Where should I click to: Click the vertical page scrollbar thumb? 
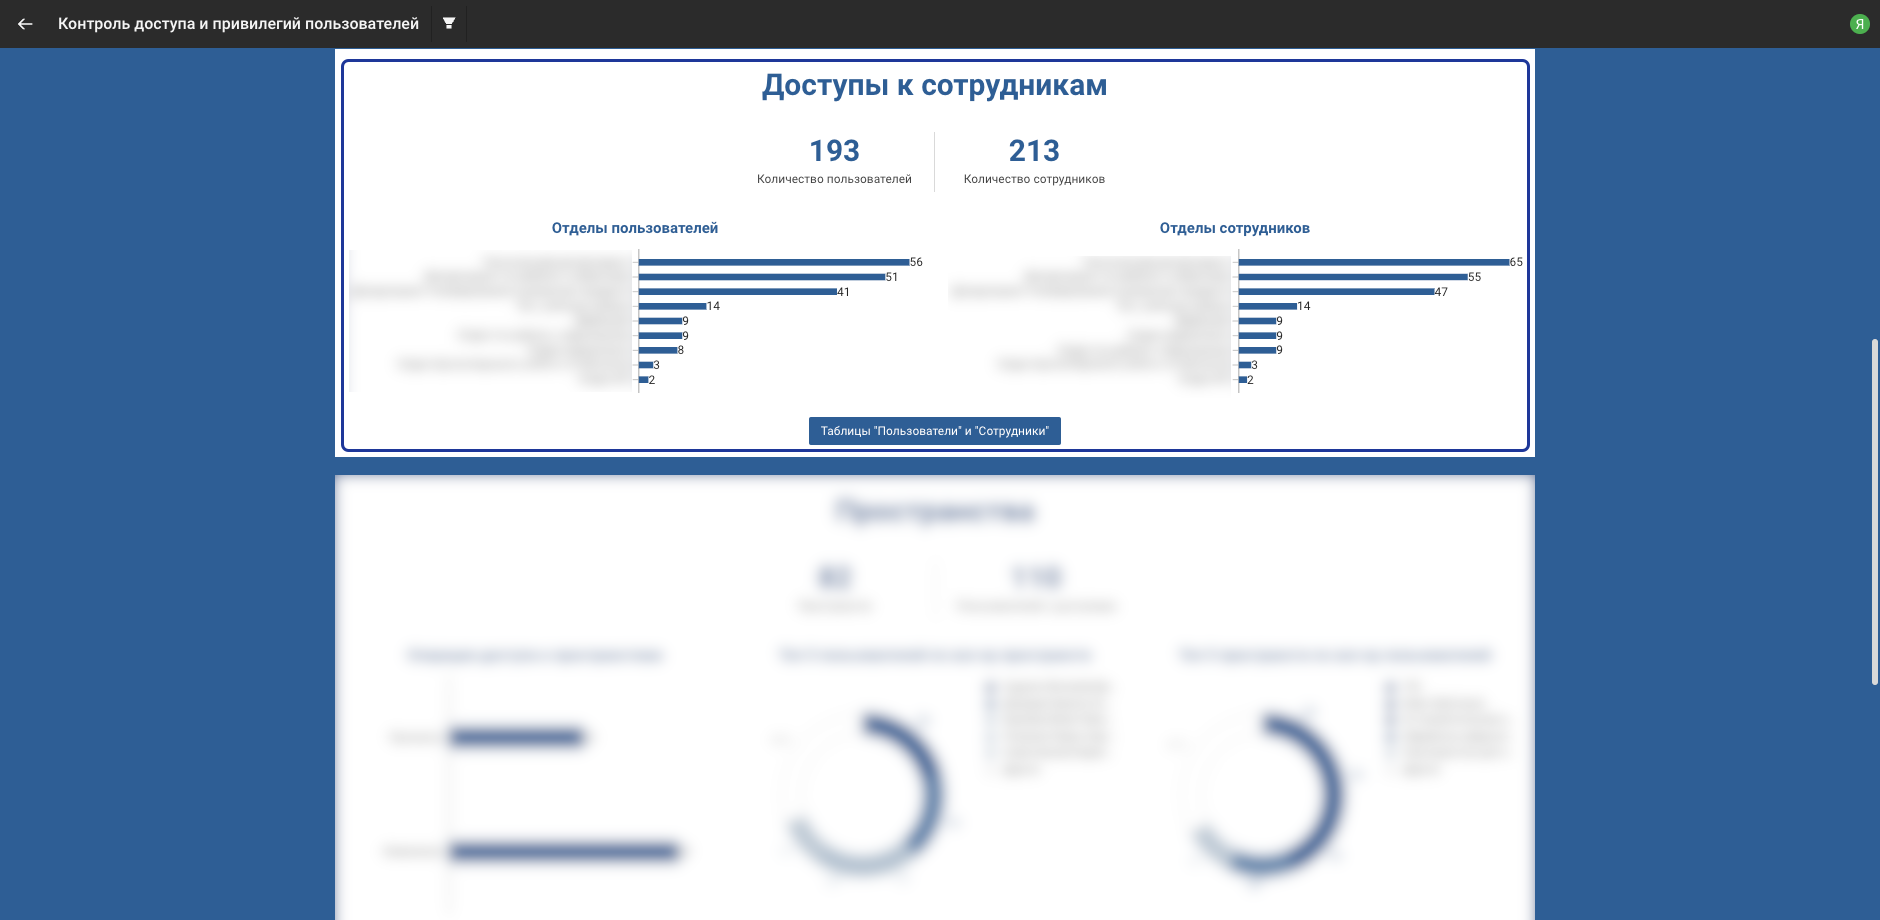[1874, 510]
